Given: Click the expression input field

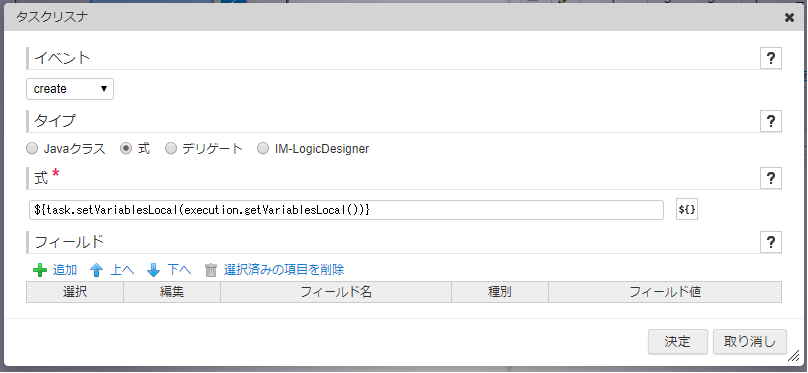Looking at the screenshot, I should pos(346,210).
